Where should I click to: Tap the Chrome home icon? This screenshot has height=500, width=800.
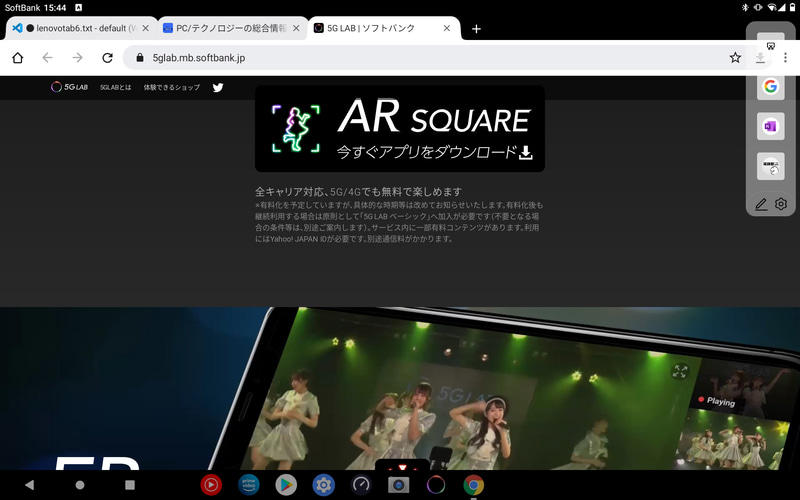[17, 58]
